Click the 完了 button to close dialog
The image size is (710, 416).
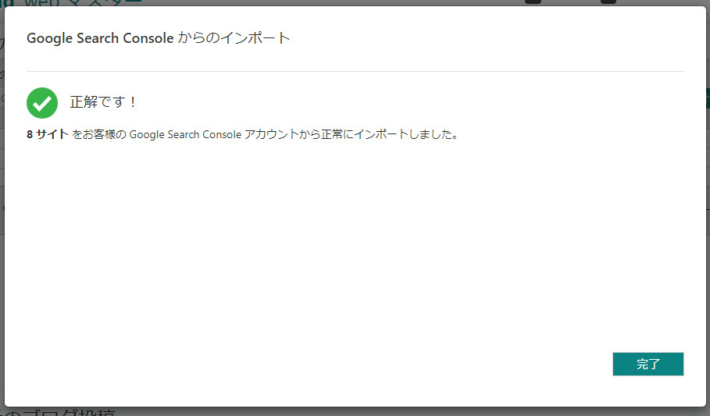click(647, 364)
